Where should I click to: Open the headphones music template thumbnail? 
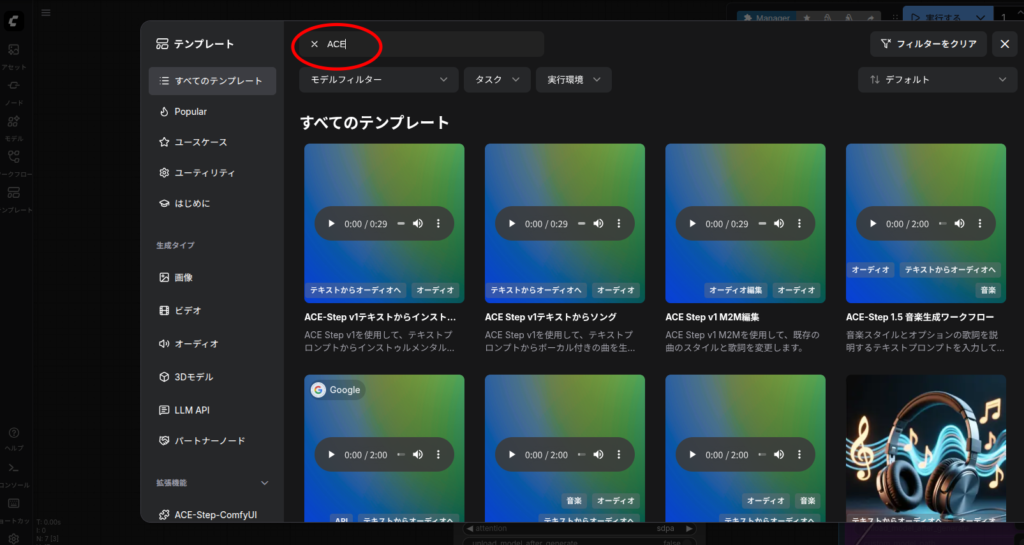click(925, 445)
